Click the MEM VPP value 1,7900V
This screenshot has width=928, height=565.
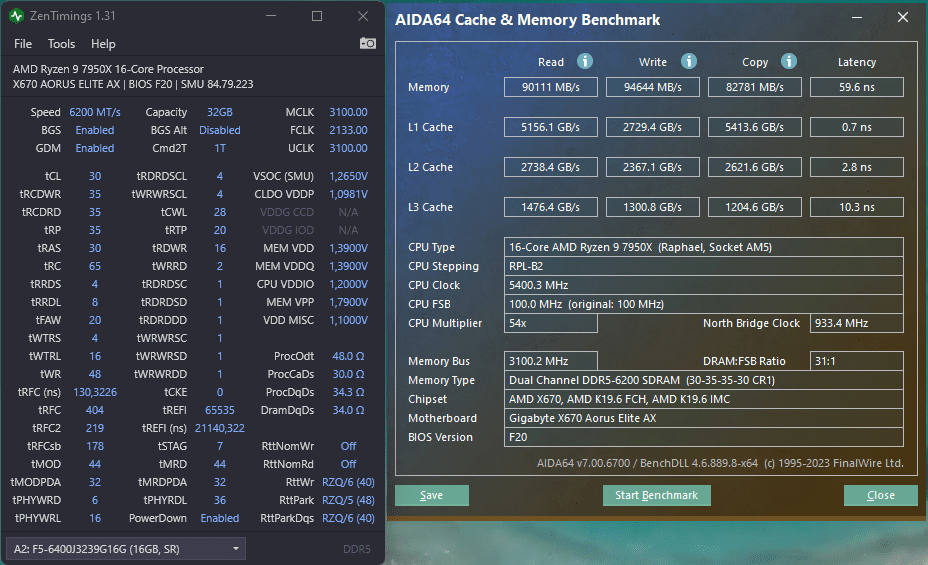tap(348, 302)
